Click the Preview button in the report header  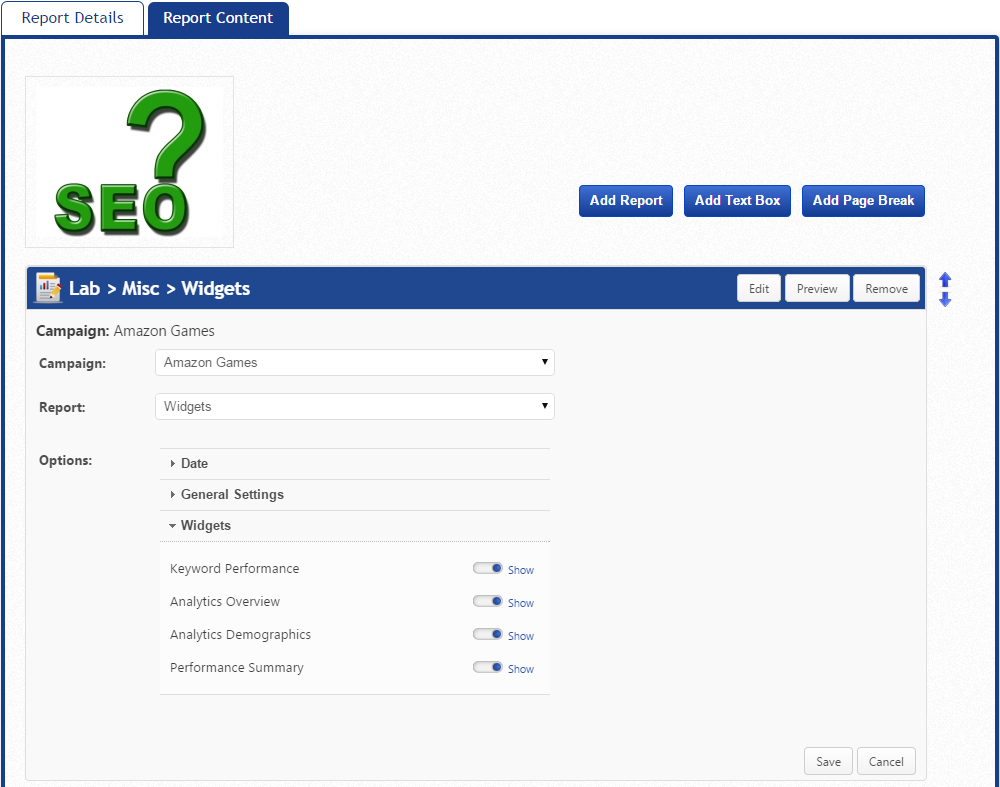click(817, 289)
